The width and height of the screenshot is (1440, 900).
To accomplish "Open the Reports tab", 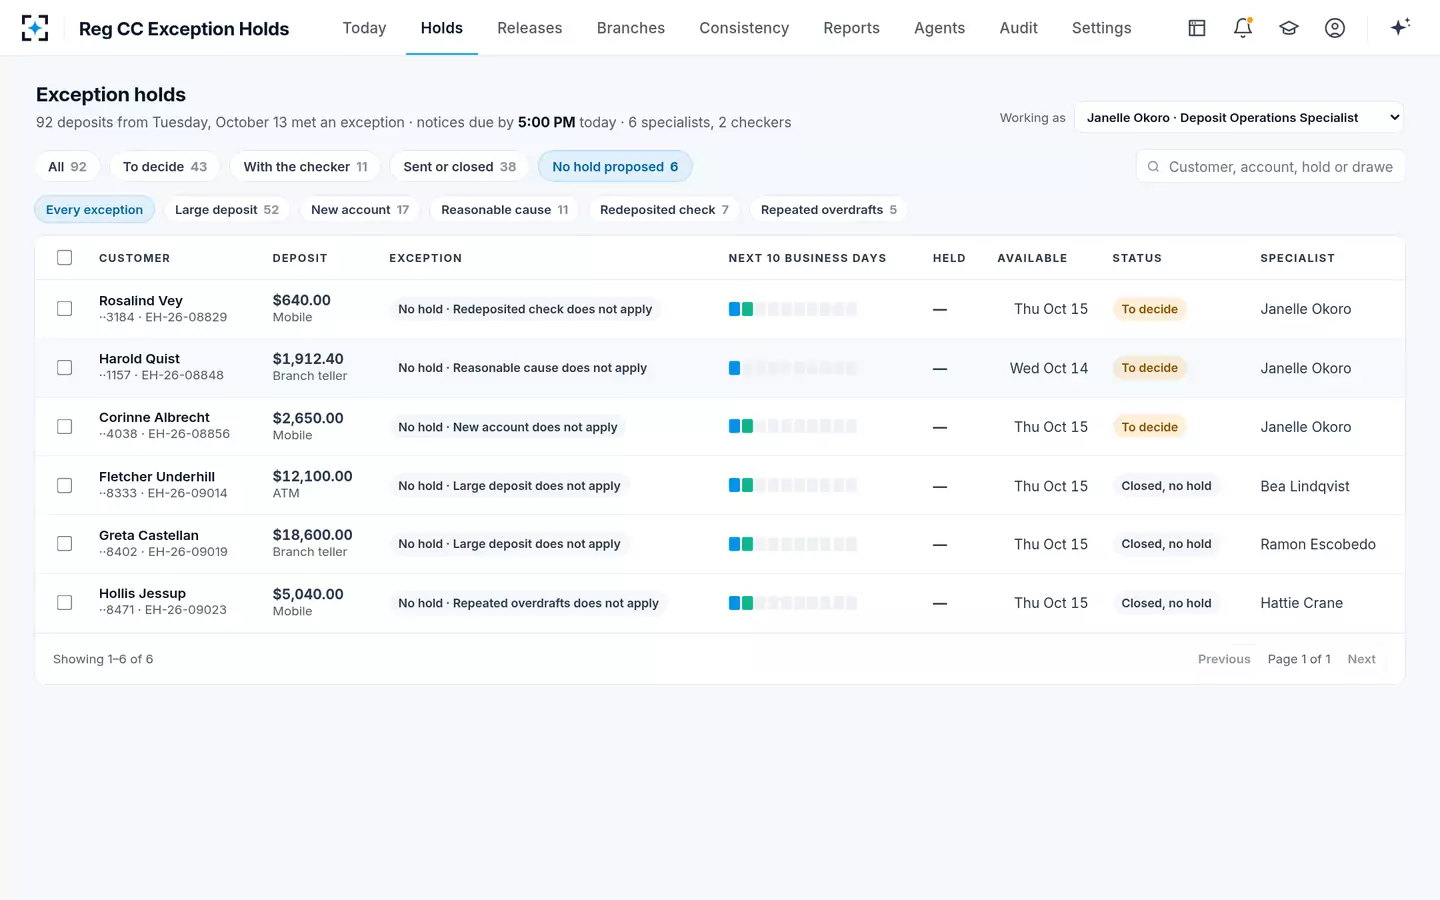I will [852, 28].
